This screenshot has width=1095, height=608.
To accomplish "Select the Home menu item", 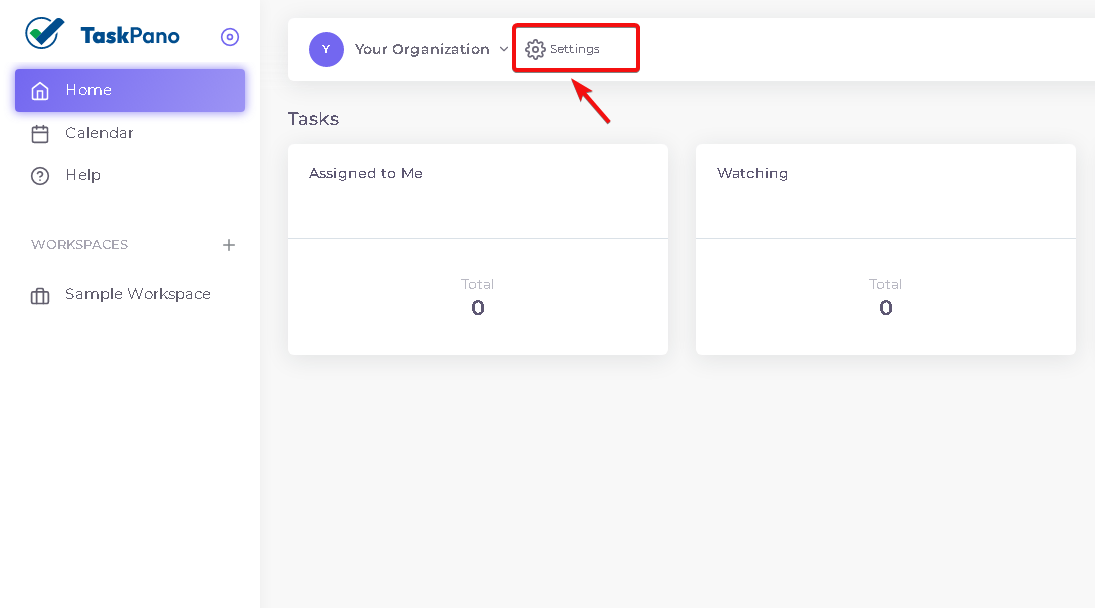I will (x=130, y=90).
